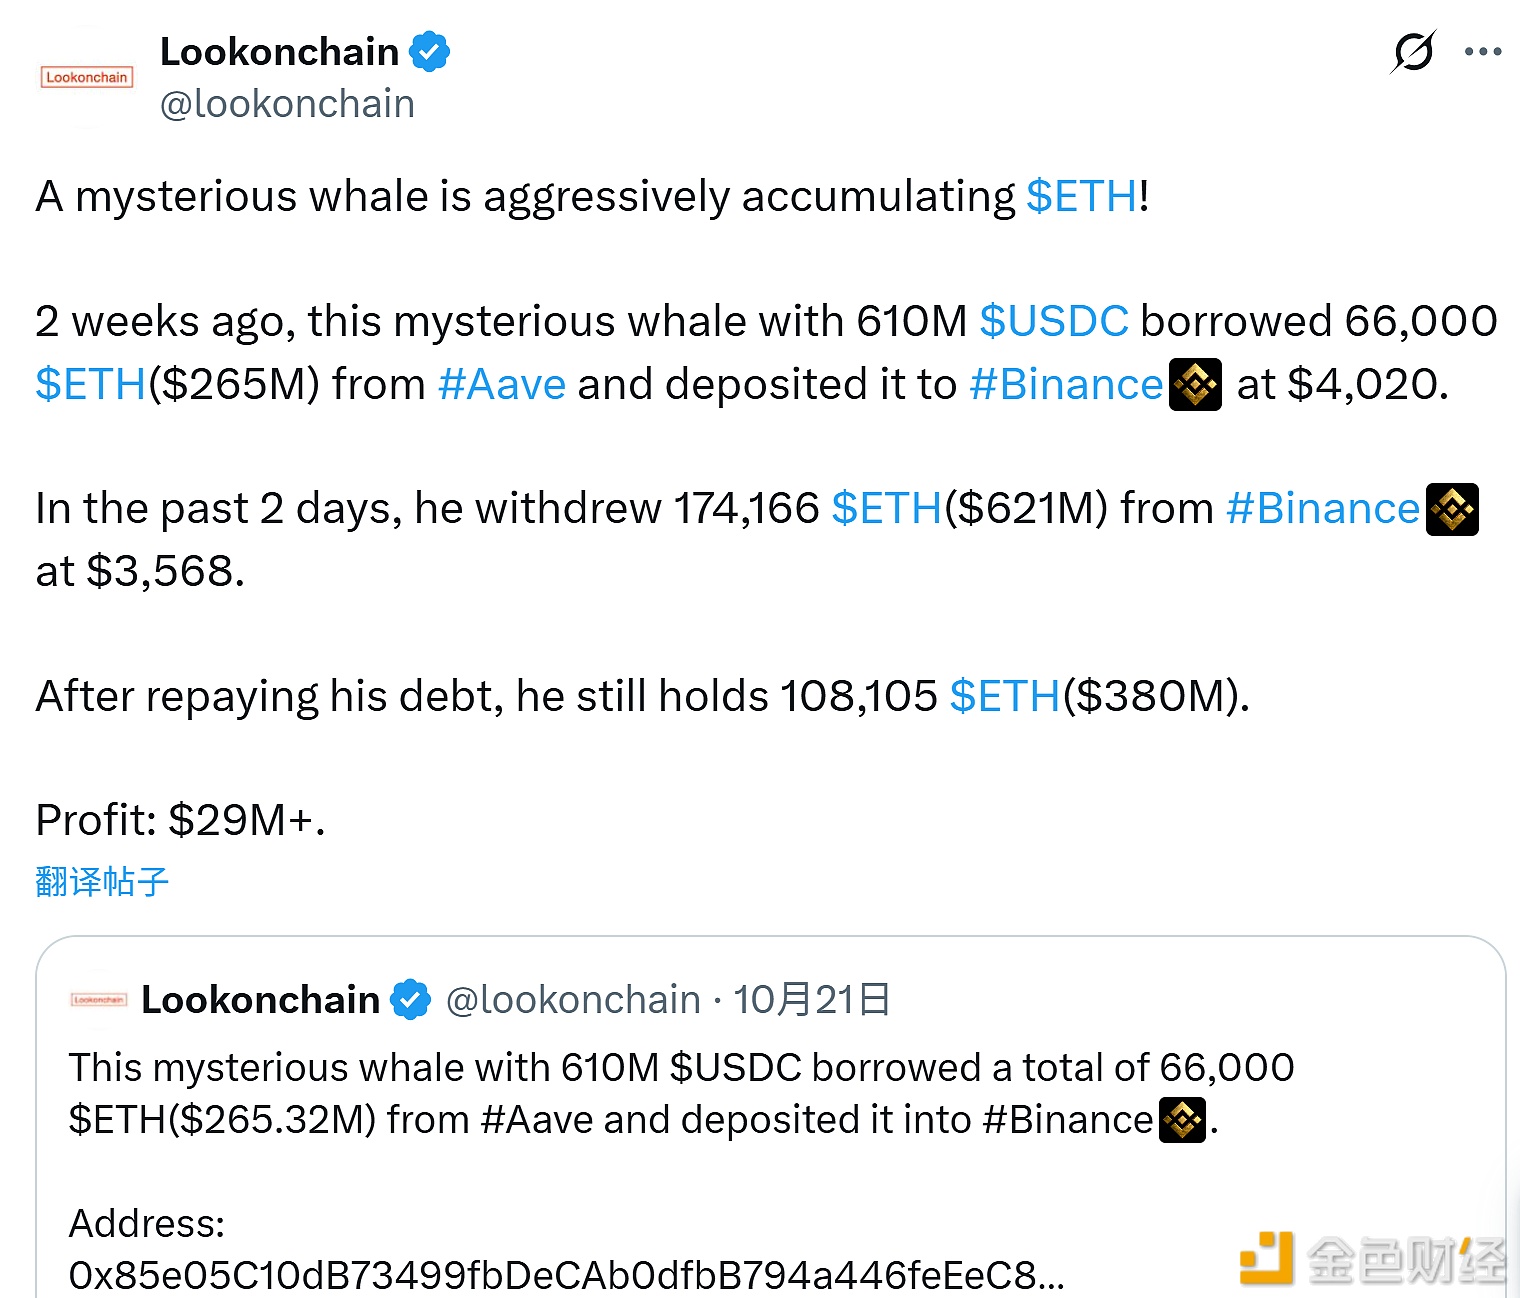The width and height of the screenshot is (1520, 1298).
Task: Open the @lookonchain handle
Action: pyautogui.click(x=288, y=103)
